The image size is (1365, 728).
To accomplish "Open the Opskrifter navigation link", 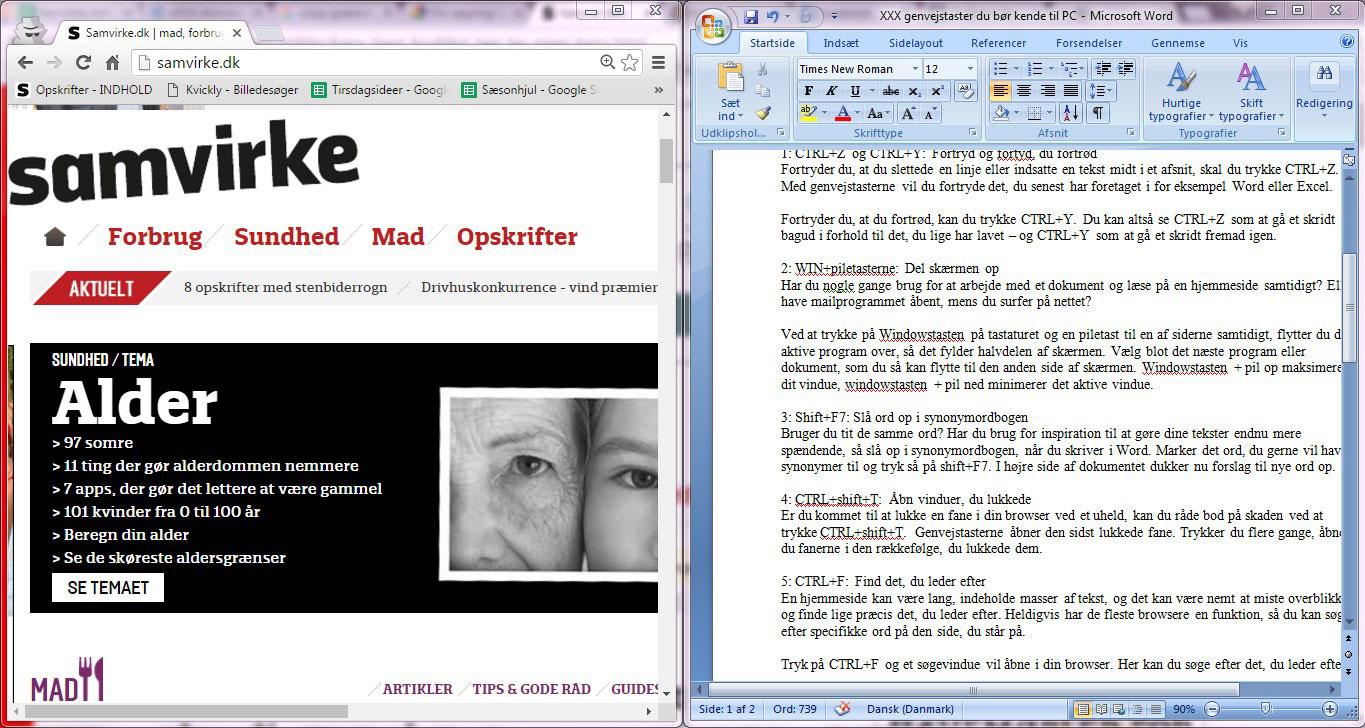I will pyautogui.click(x=517, y=237).
